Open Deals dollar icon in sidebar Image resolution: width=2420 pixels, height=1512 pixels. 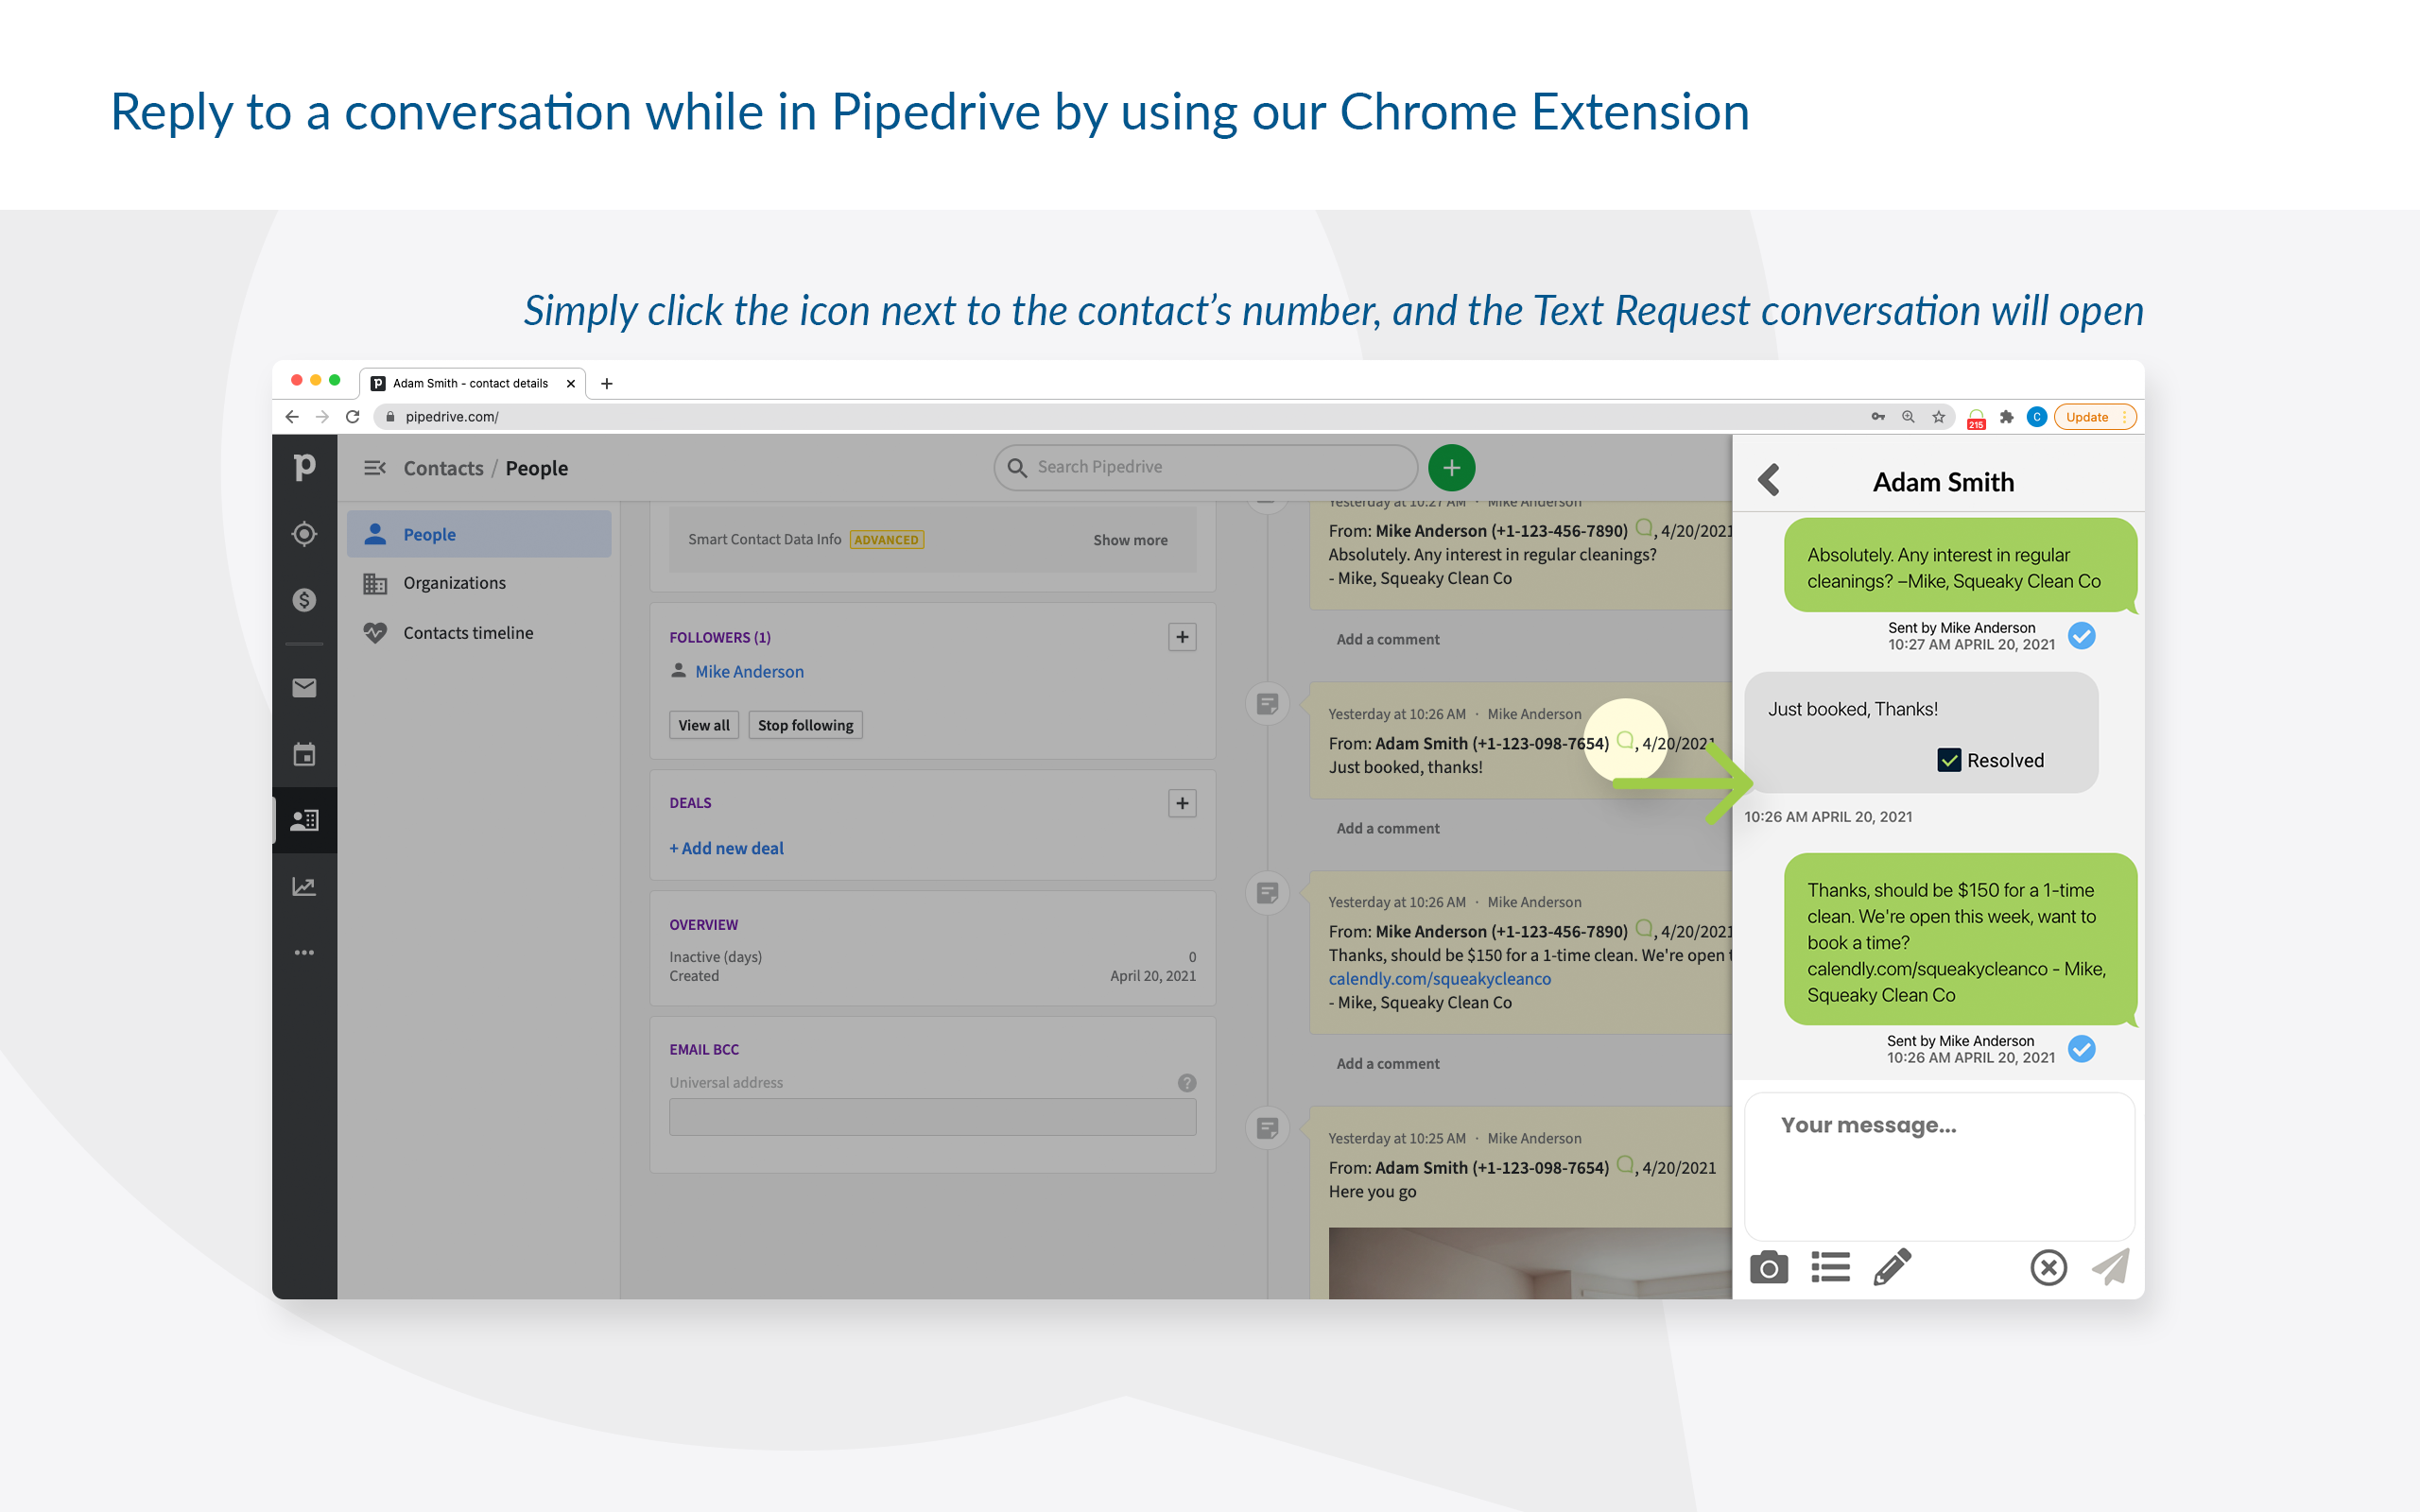pos(304,600)
